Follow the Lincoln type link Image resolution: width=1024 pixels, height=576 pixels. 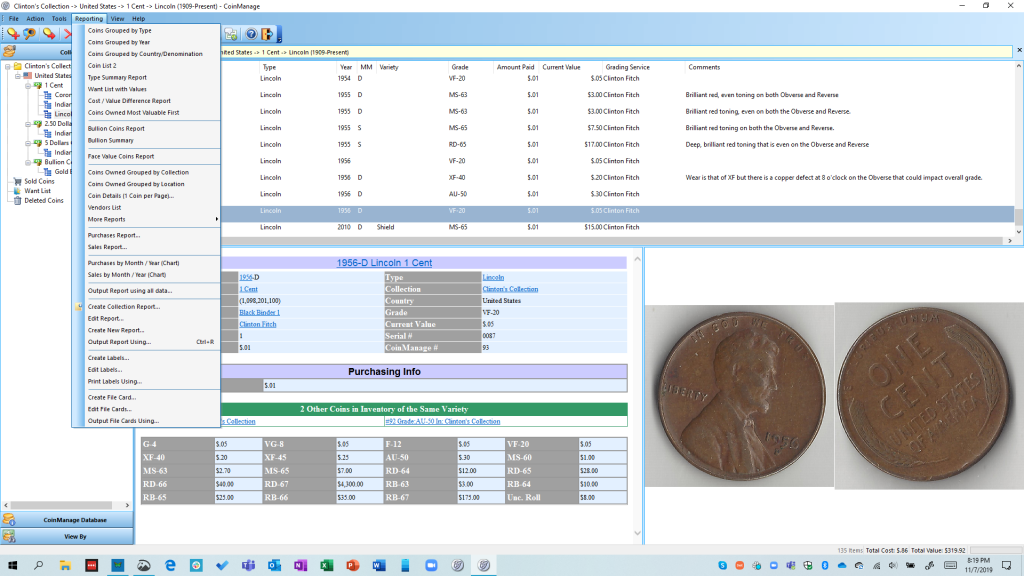493,278
